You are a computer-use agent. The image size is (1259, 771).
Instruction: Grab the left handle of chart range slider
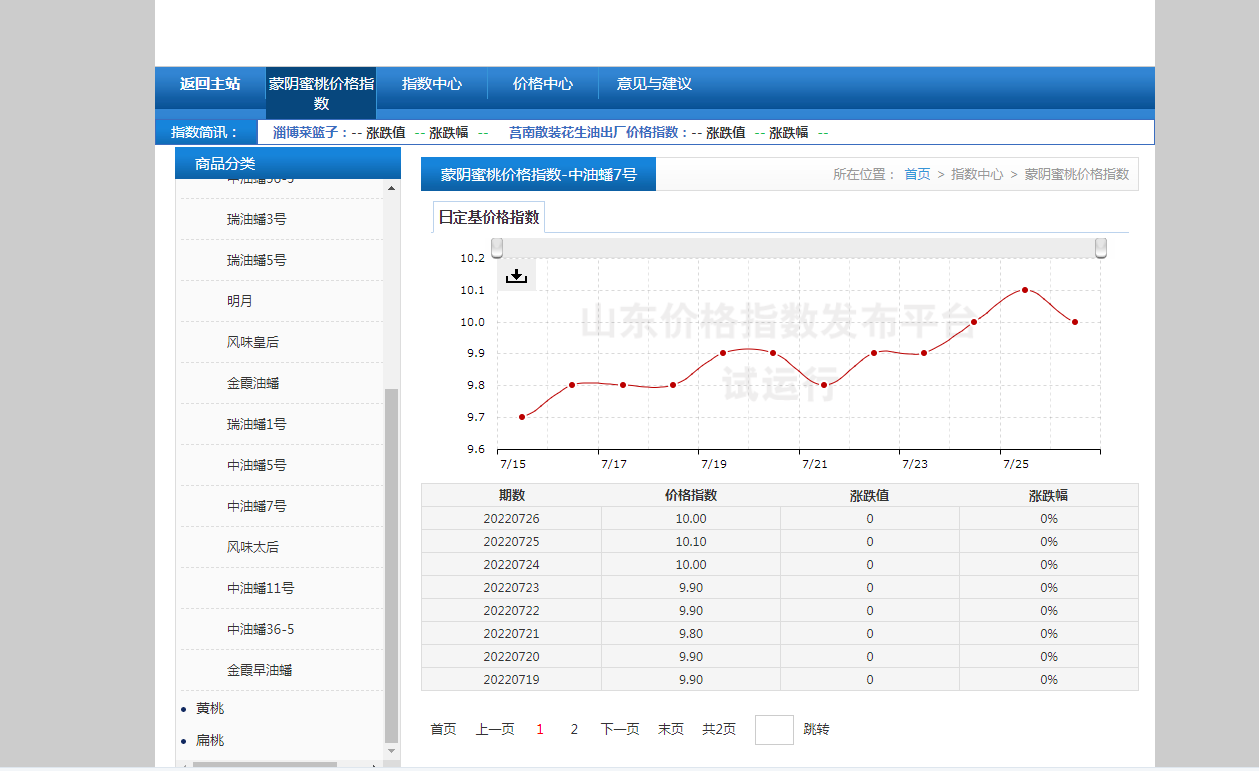tap(497, 248)
